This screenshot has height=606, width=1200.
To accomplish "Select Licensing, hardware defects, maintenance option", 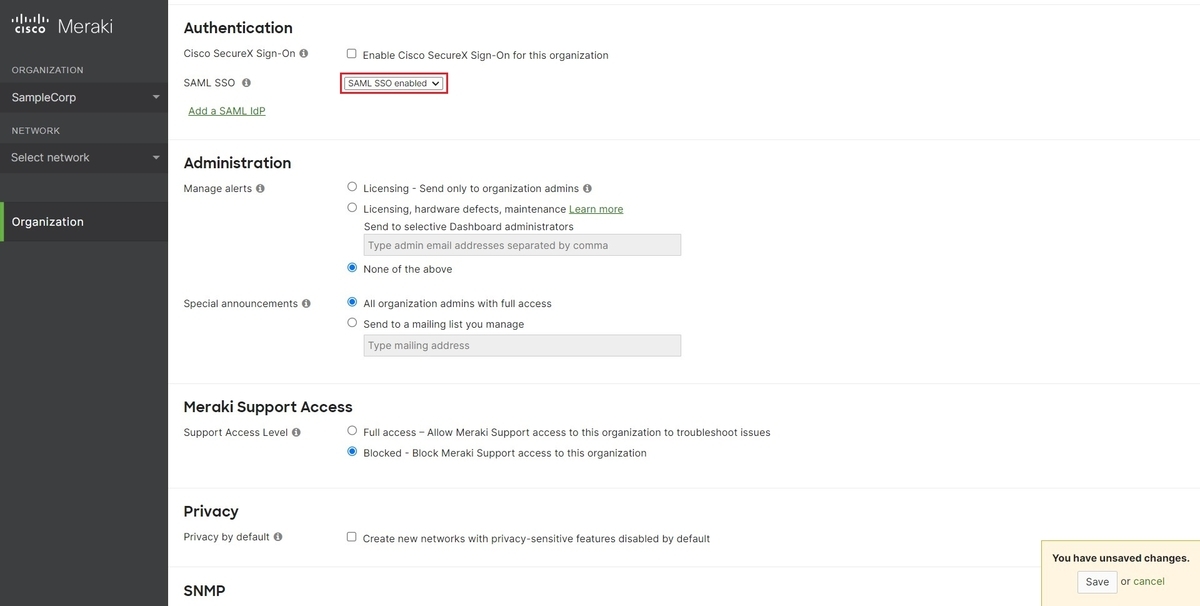I will click(x=352, y=208).
